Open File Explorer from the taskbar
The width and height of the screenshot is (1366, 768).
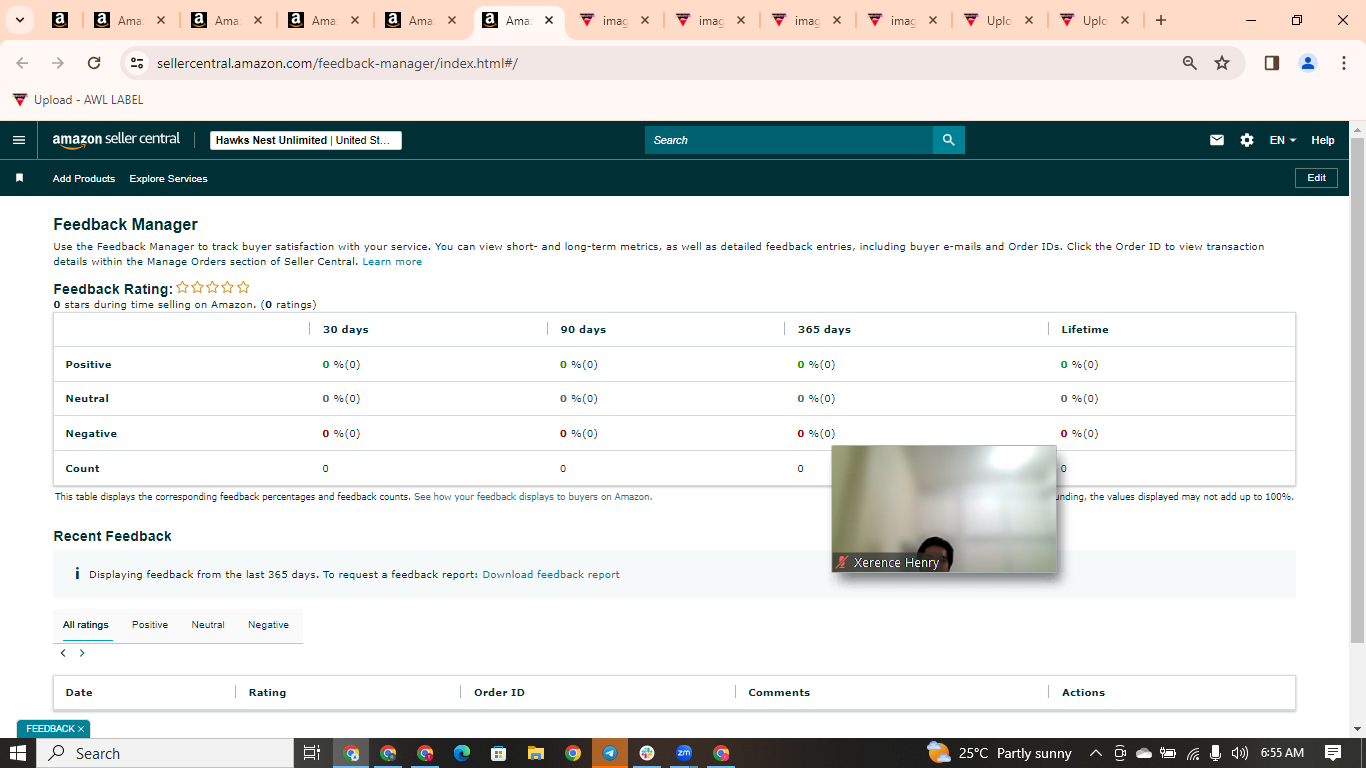[x=535, y=753]
